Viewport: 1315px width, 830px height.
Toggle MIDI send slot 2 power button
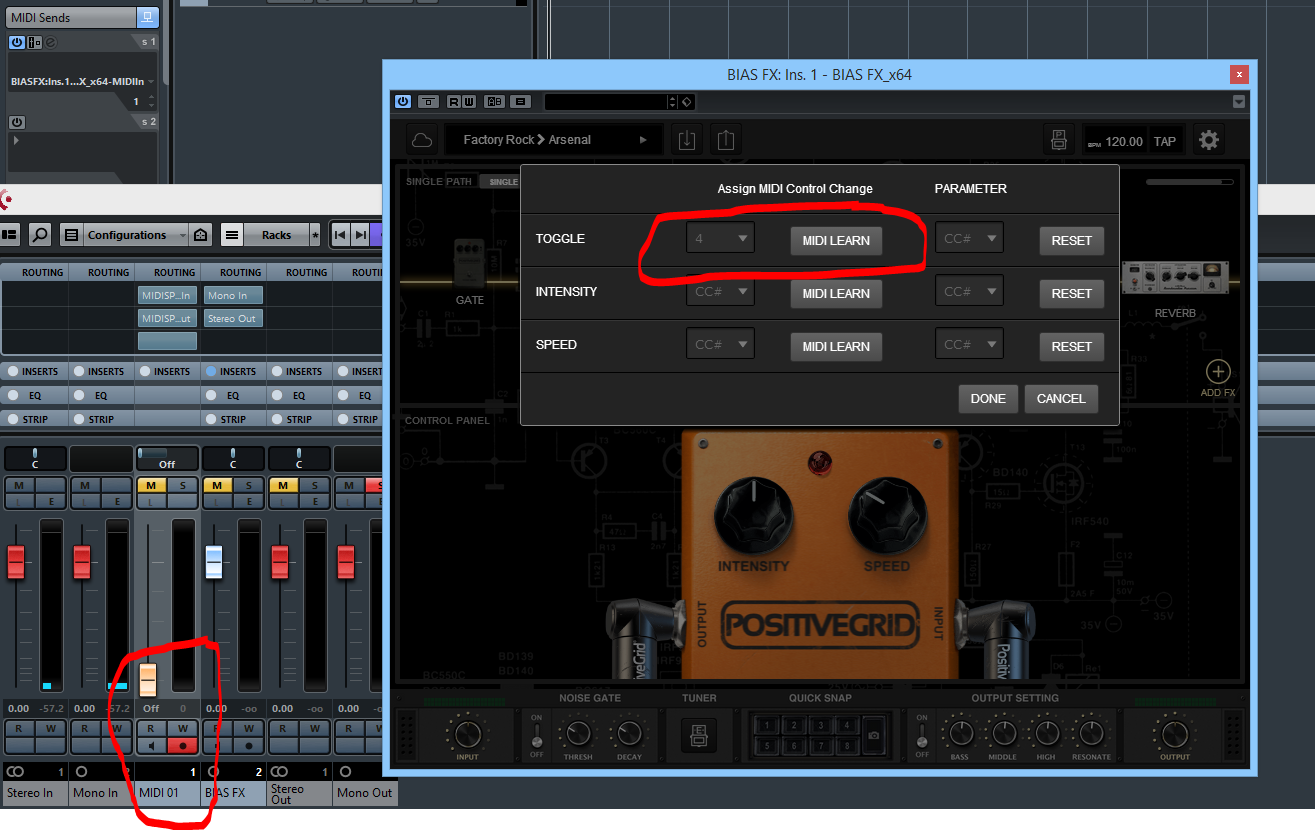tap(17, 122)
